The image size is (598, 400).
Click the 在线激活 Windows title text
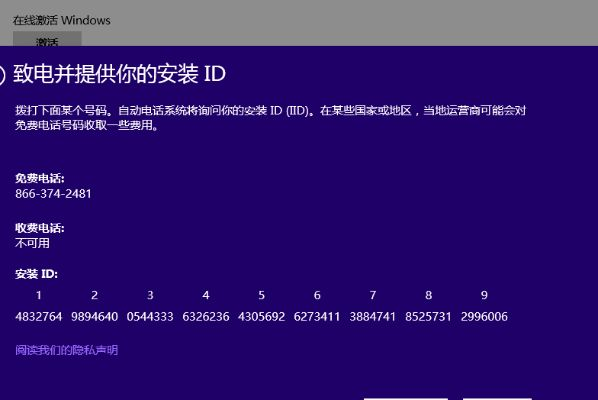click(x=61, y=20)
